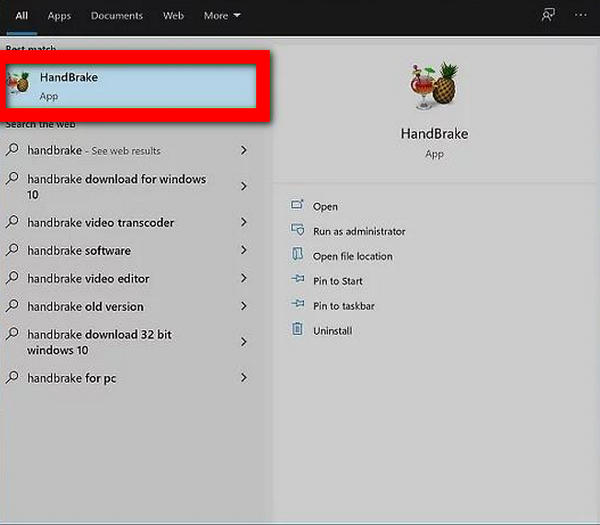Expand arrow for handbrake video transcoder

[x=244, y=223]
